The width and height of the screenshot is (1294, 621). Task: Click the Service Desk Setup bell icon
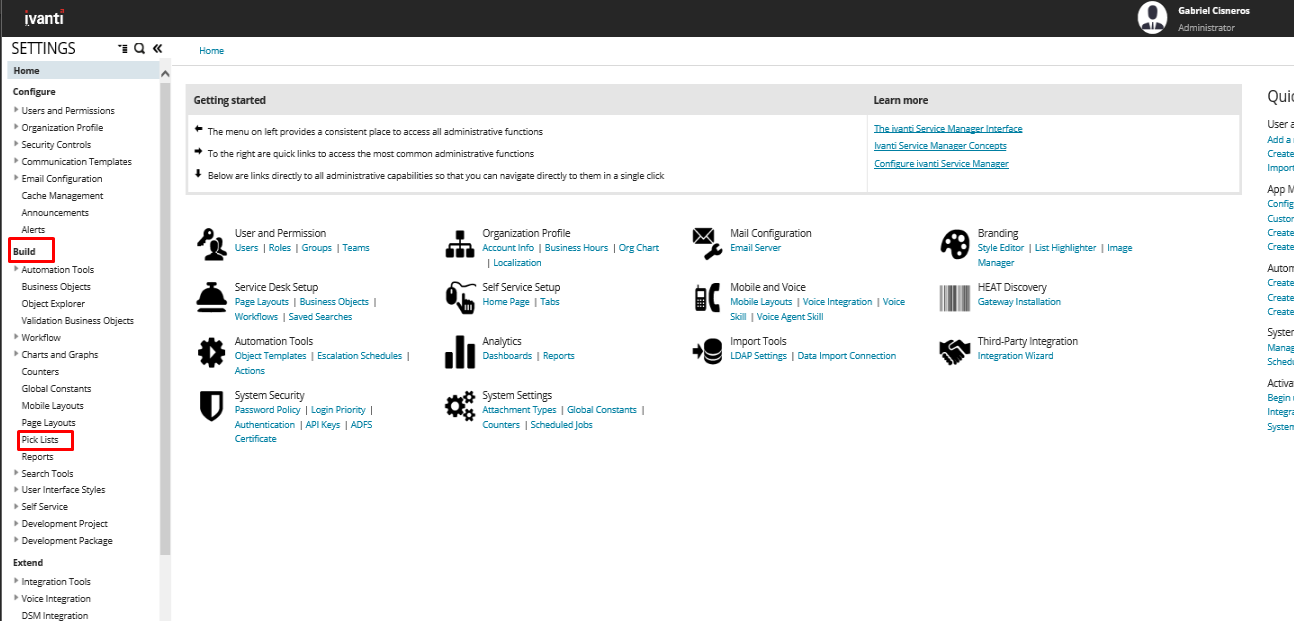pyautogui.click(x=211, y=298)
